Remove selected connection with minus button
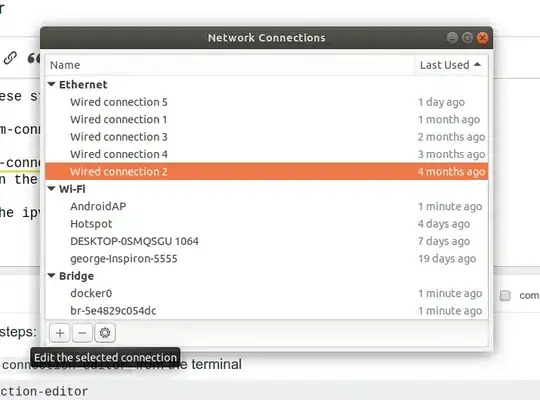 (82, 333)
